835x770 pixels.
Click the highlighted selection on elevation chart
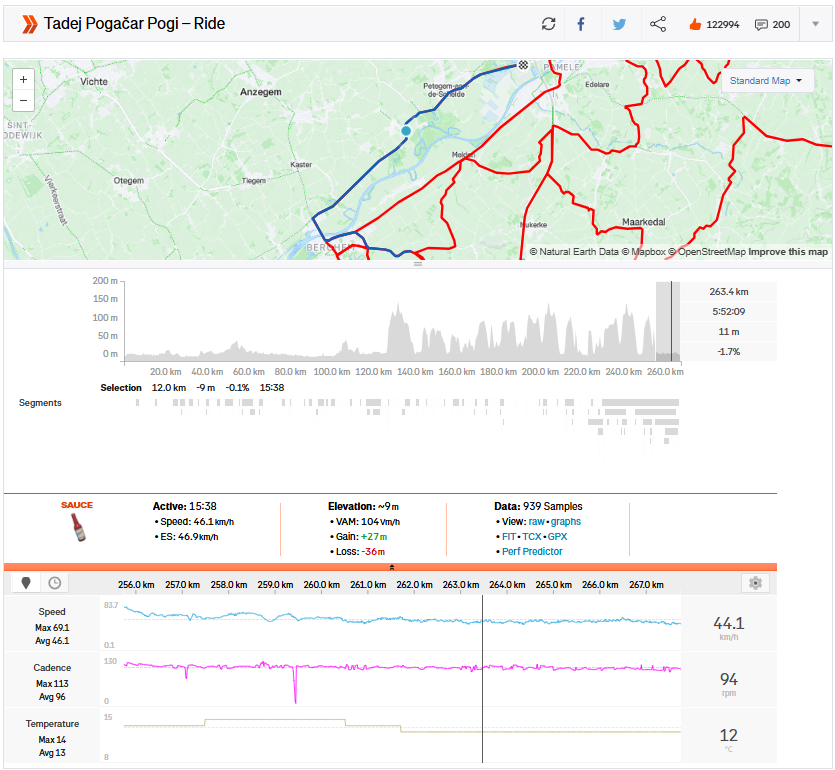click(667, 320)
